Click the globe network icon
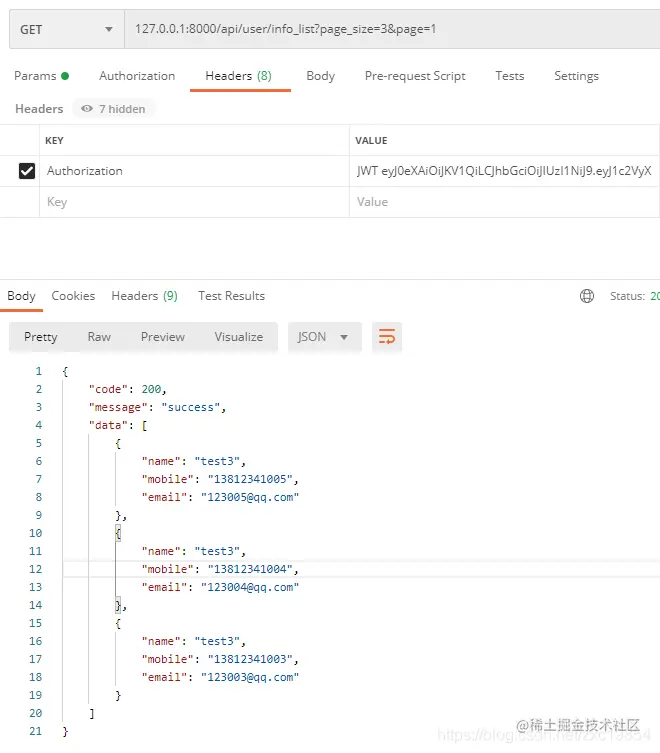660x753 pixels. [x=587, y=296]
